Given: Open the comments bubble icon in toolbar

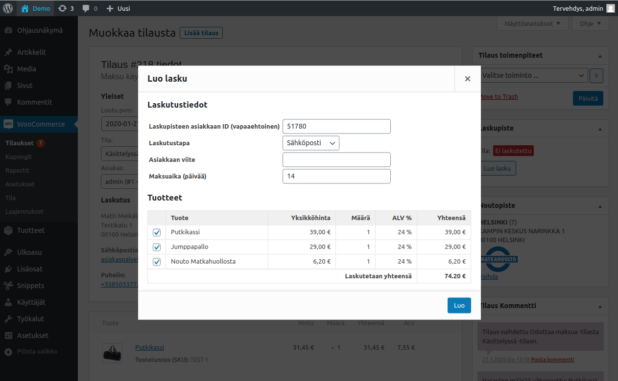Looking at the screenshot, I should pos(86,8).
